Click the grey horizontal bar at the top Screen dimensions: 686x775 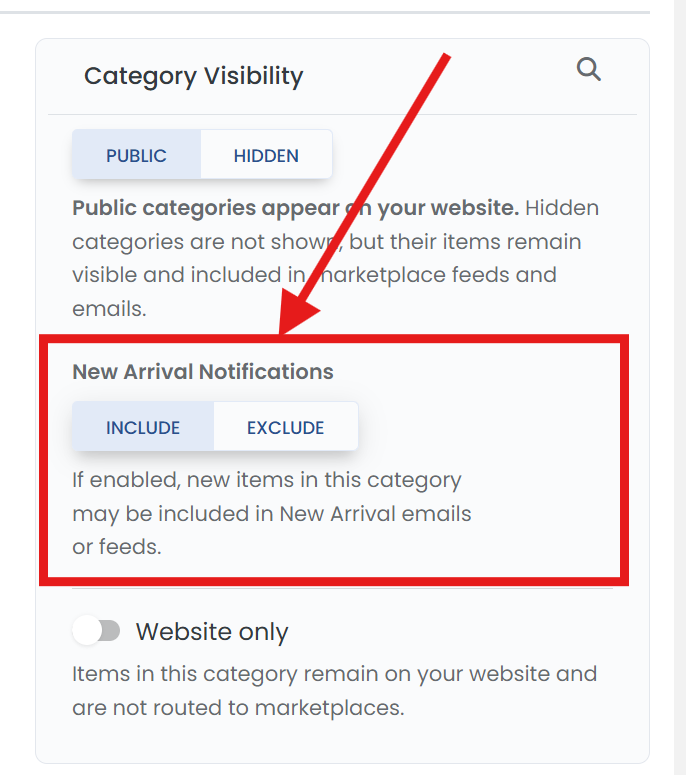325,12
